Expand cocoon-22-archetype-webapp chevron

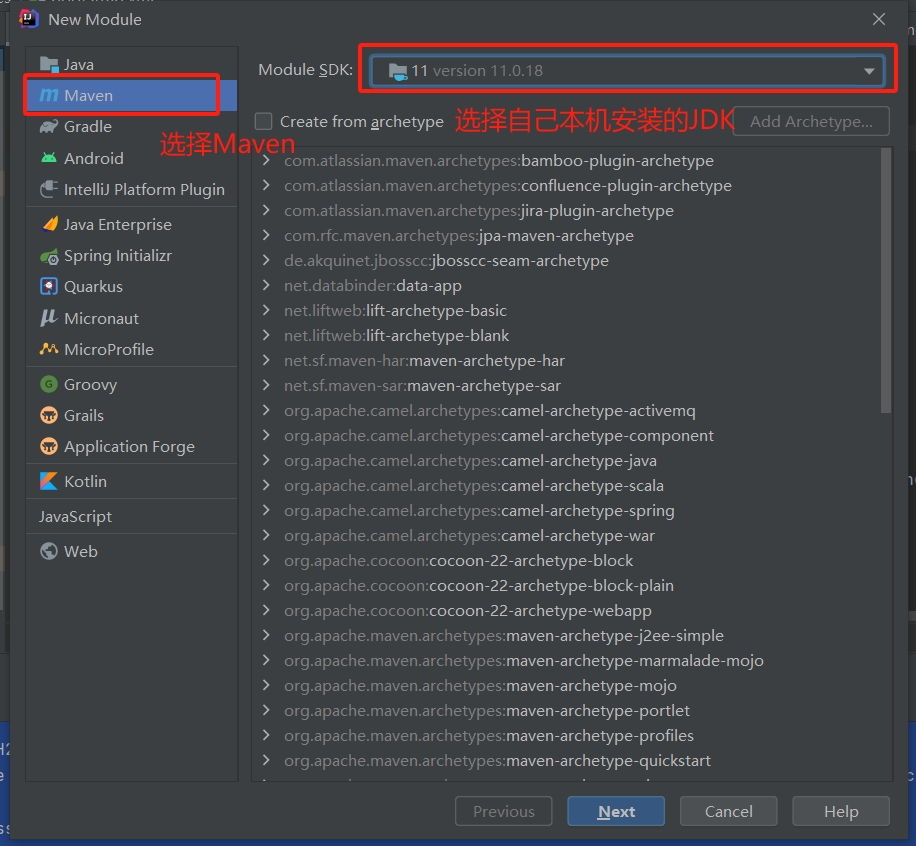pos(266,610)
